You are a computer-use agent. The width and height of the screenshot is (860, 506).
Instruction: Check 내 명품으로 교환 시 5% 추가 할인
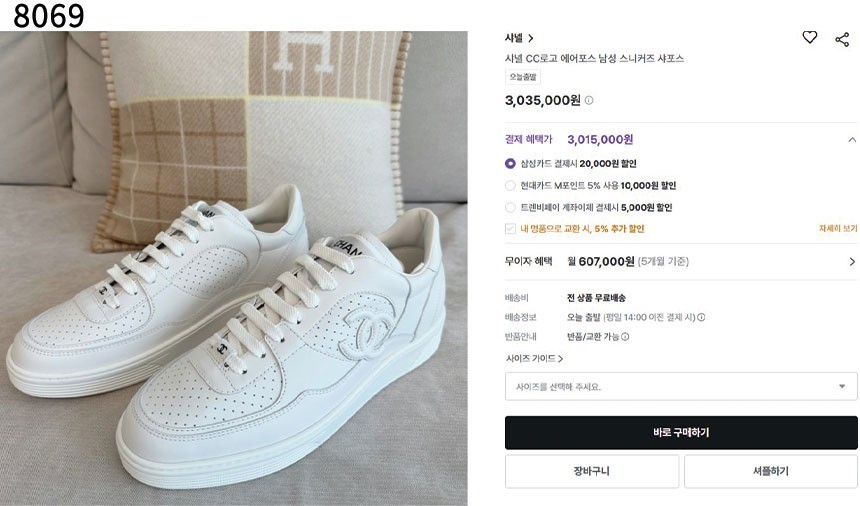click(511, 229)
